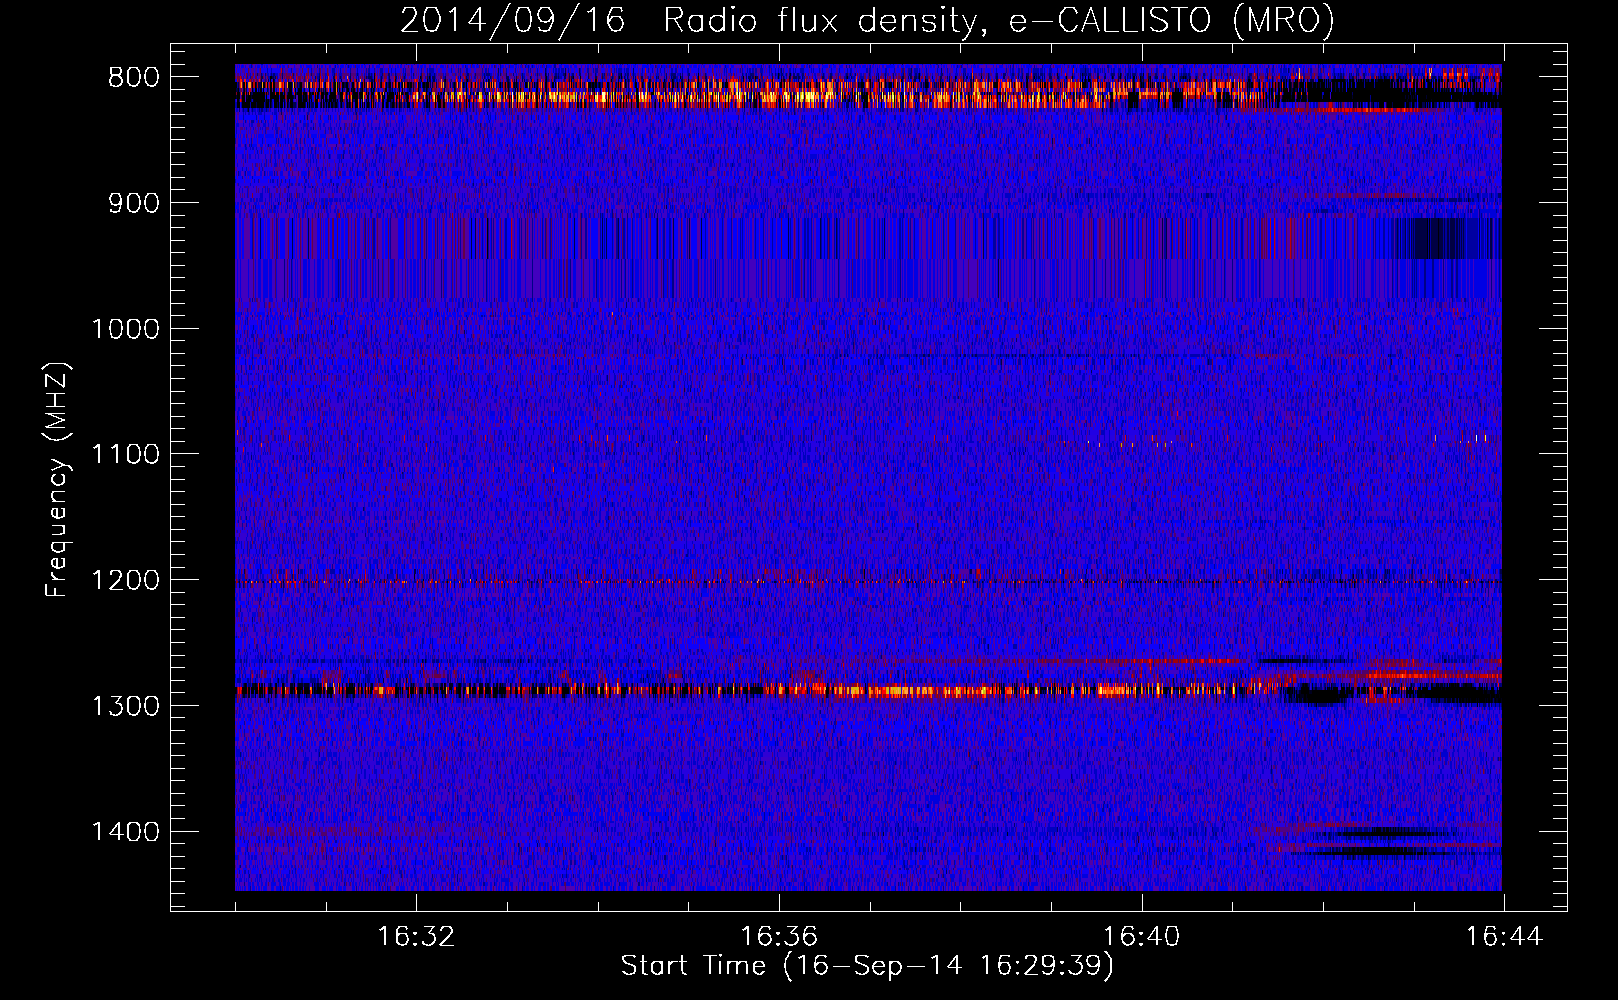The width and height of the screenshot is (1618, 1000).
Task: Click the 1000 frequency tick label
Action: pyautogui.click(x=125, y=329)
